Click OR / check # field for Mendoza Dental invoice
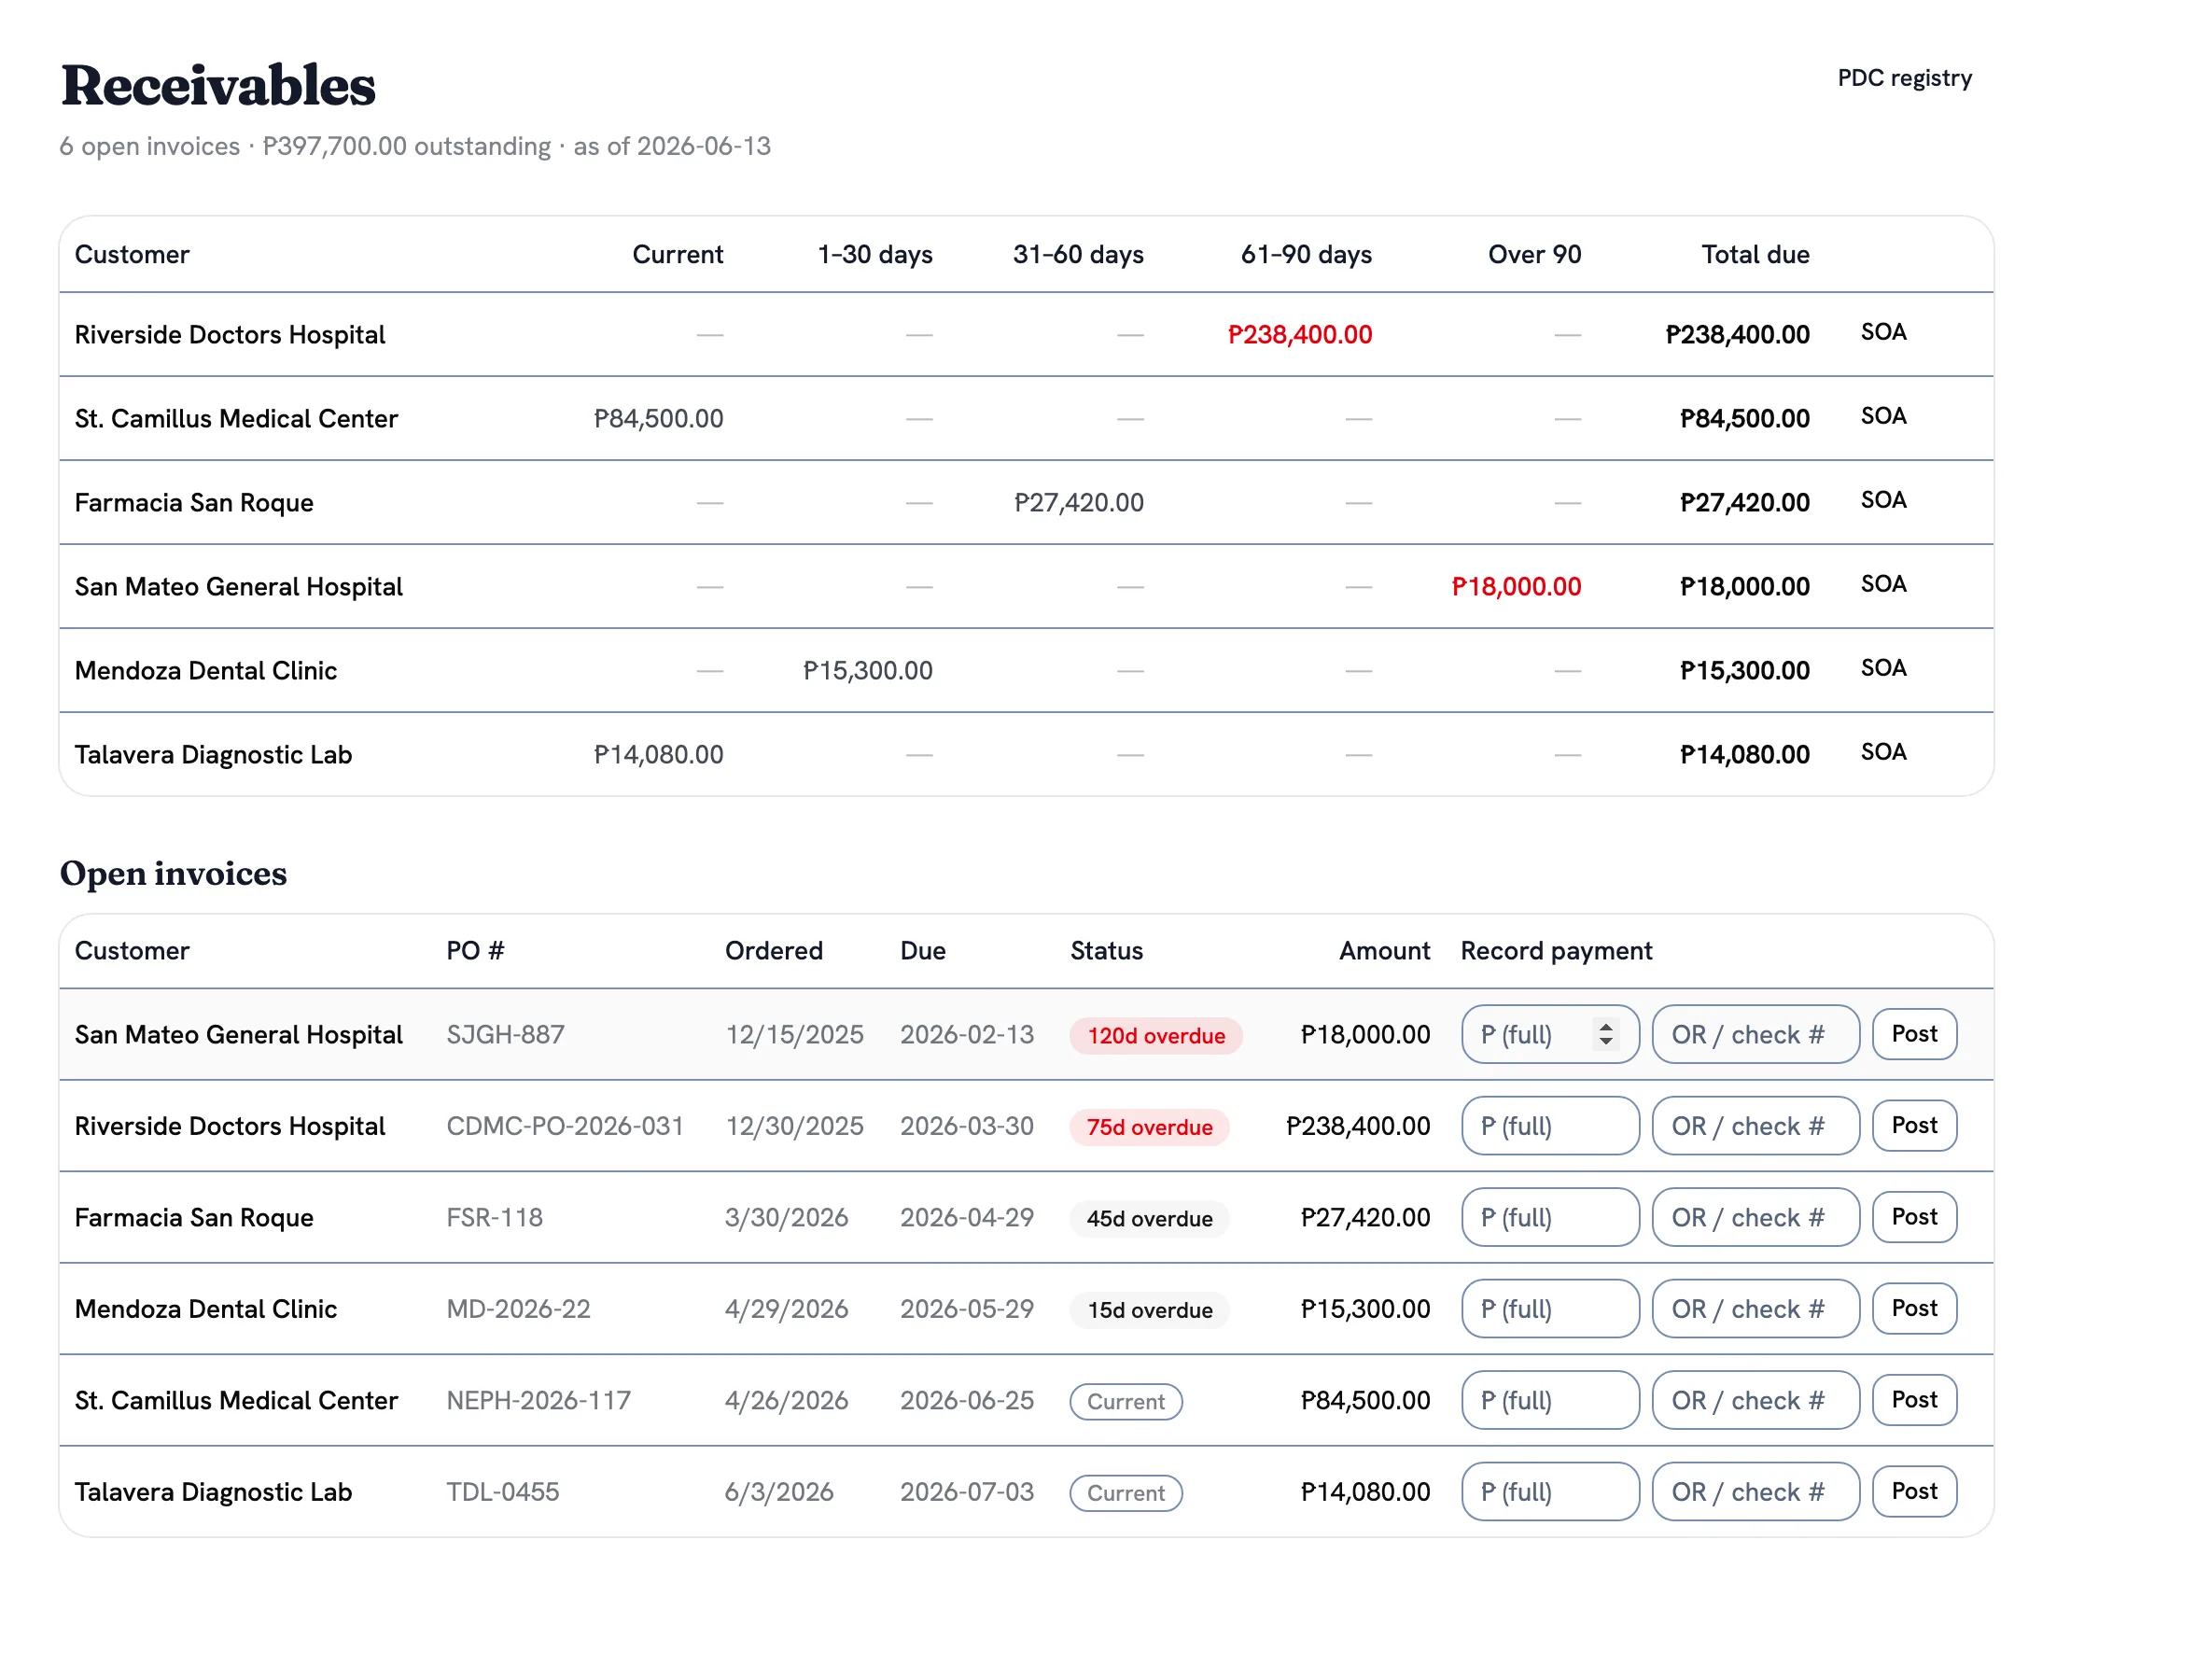 pos(1755,1308)
